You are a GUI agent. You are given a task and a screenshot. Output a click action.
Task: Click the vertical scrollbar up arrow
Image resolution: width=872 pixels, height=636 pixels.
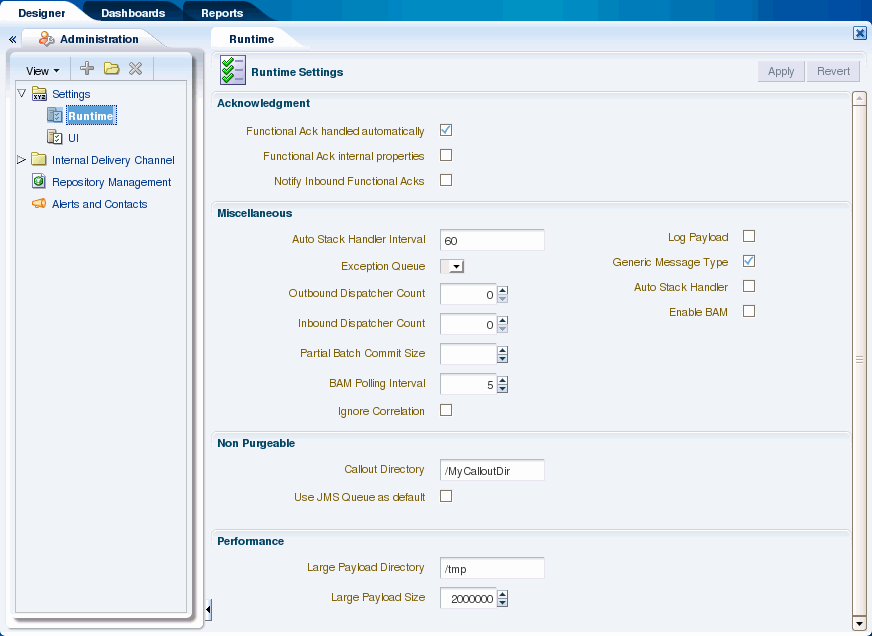[x=859, y=98]
